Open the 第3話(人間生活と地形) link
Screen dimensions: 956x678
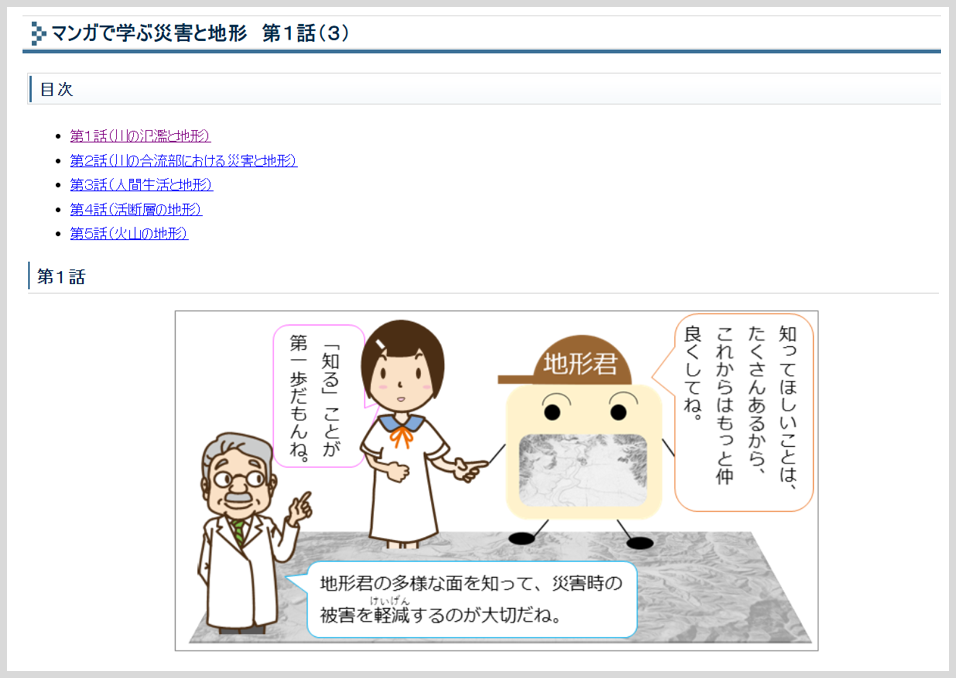pyautogui.click(x=141, y=185)
